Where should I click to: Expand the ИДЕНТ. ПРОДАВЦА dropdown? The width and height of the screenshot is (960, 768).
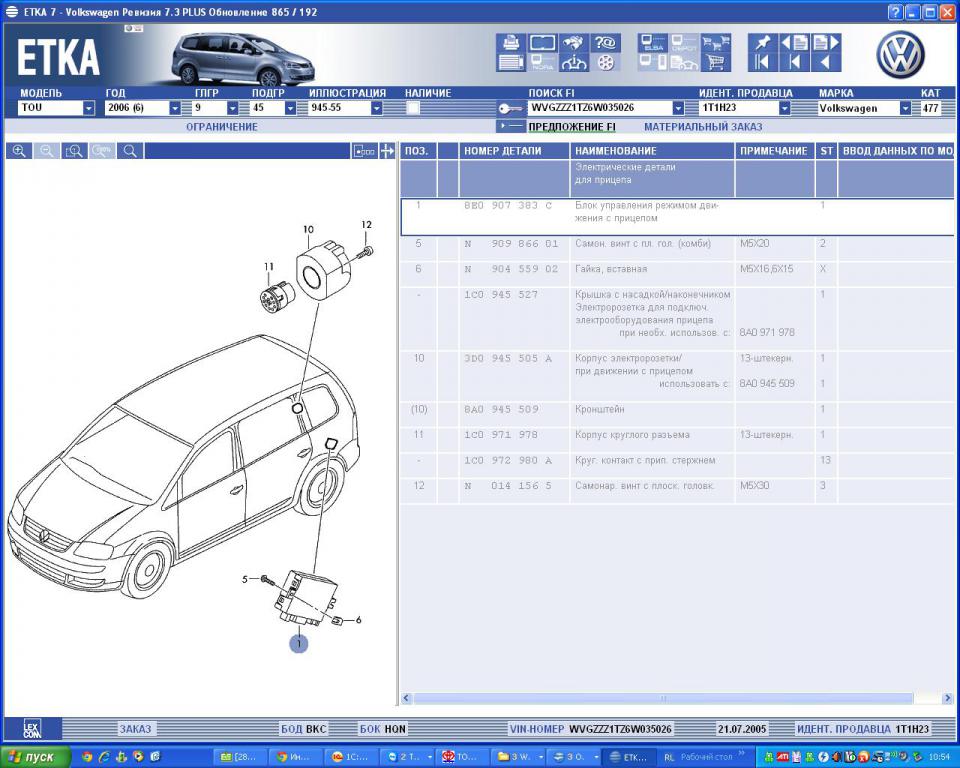[785, 108]
